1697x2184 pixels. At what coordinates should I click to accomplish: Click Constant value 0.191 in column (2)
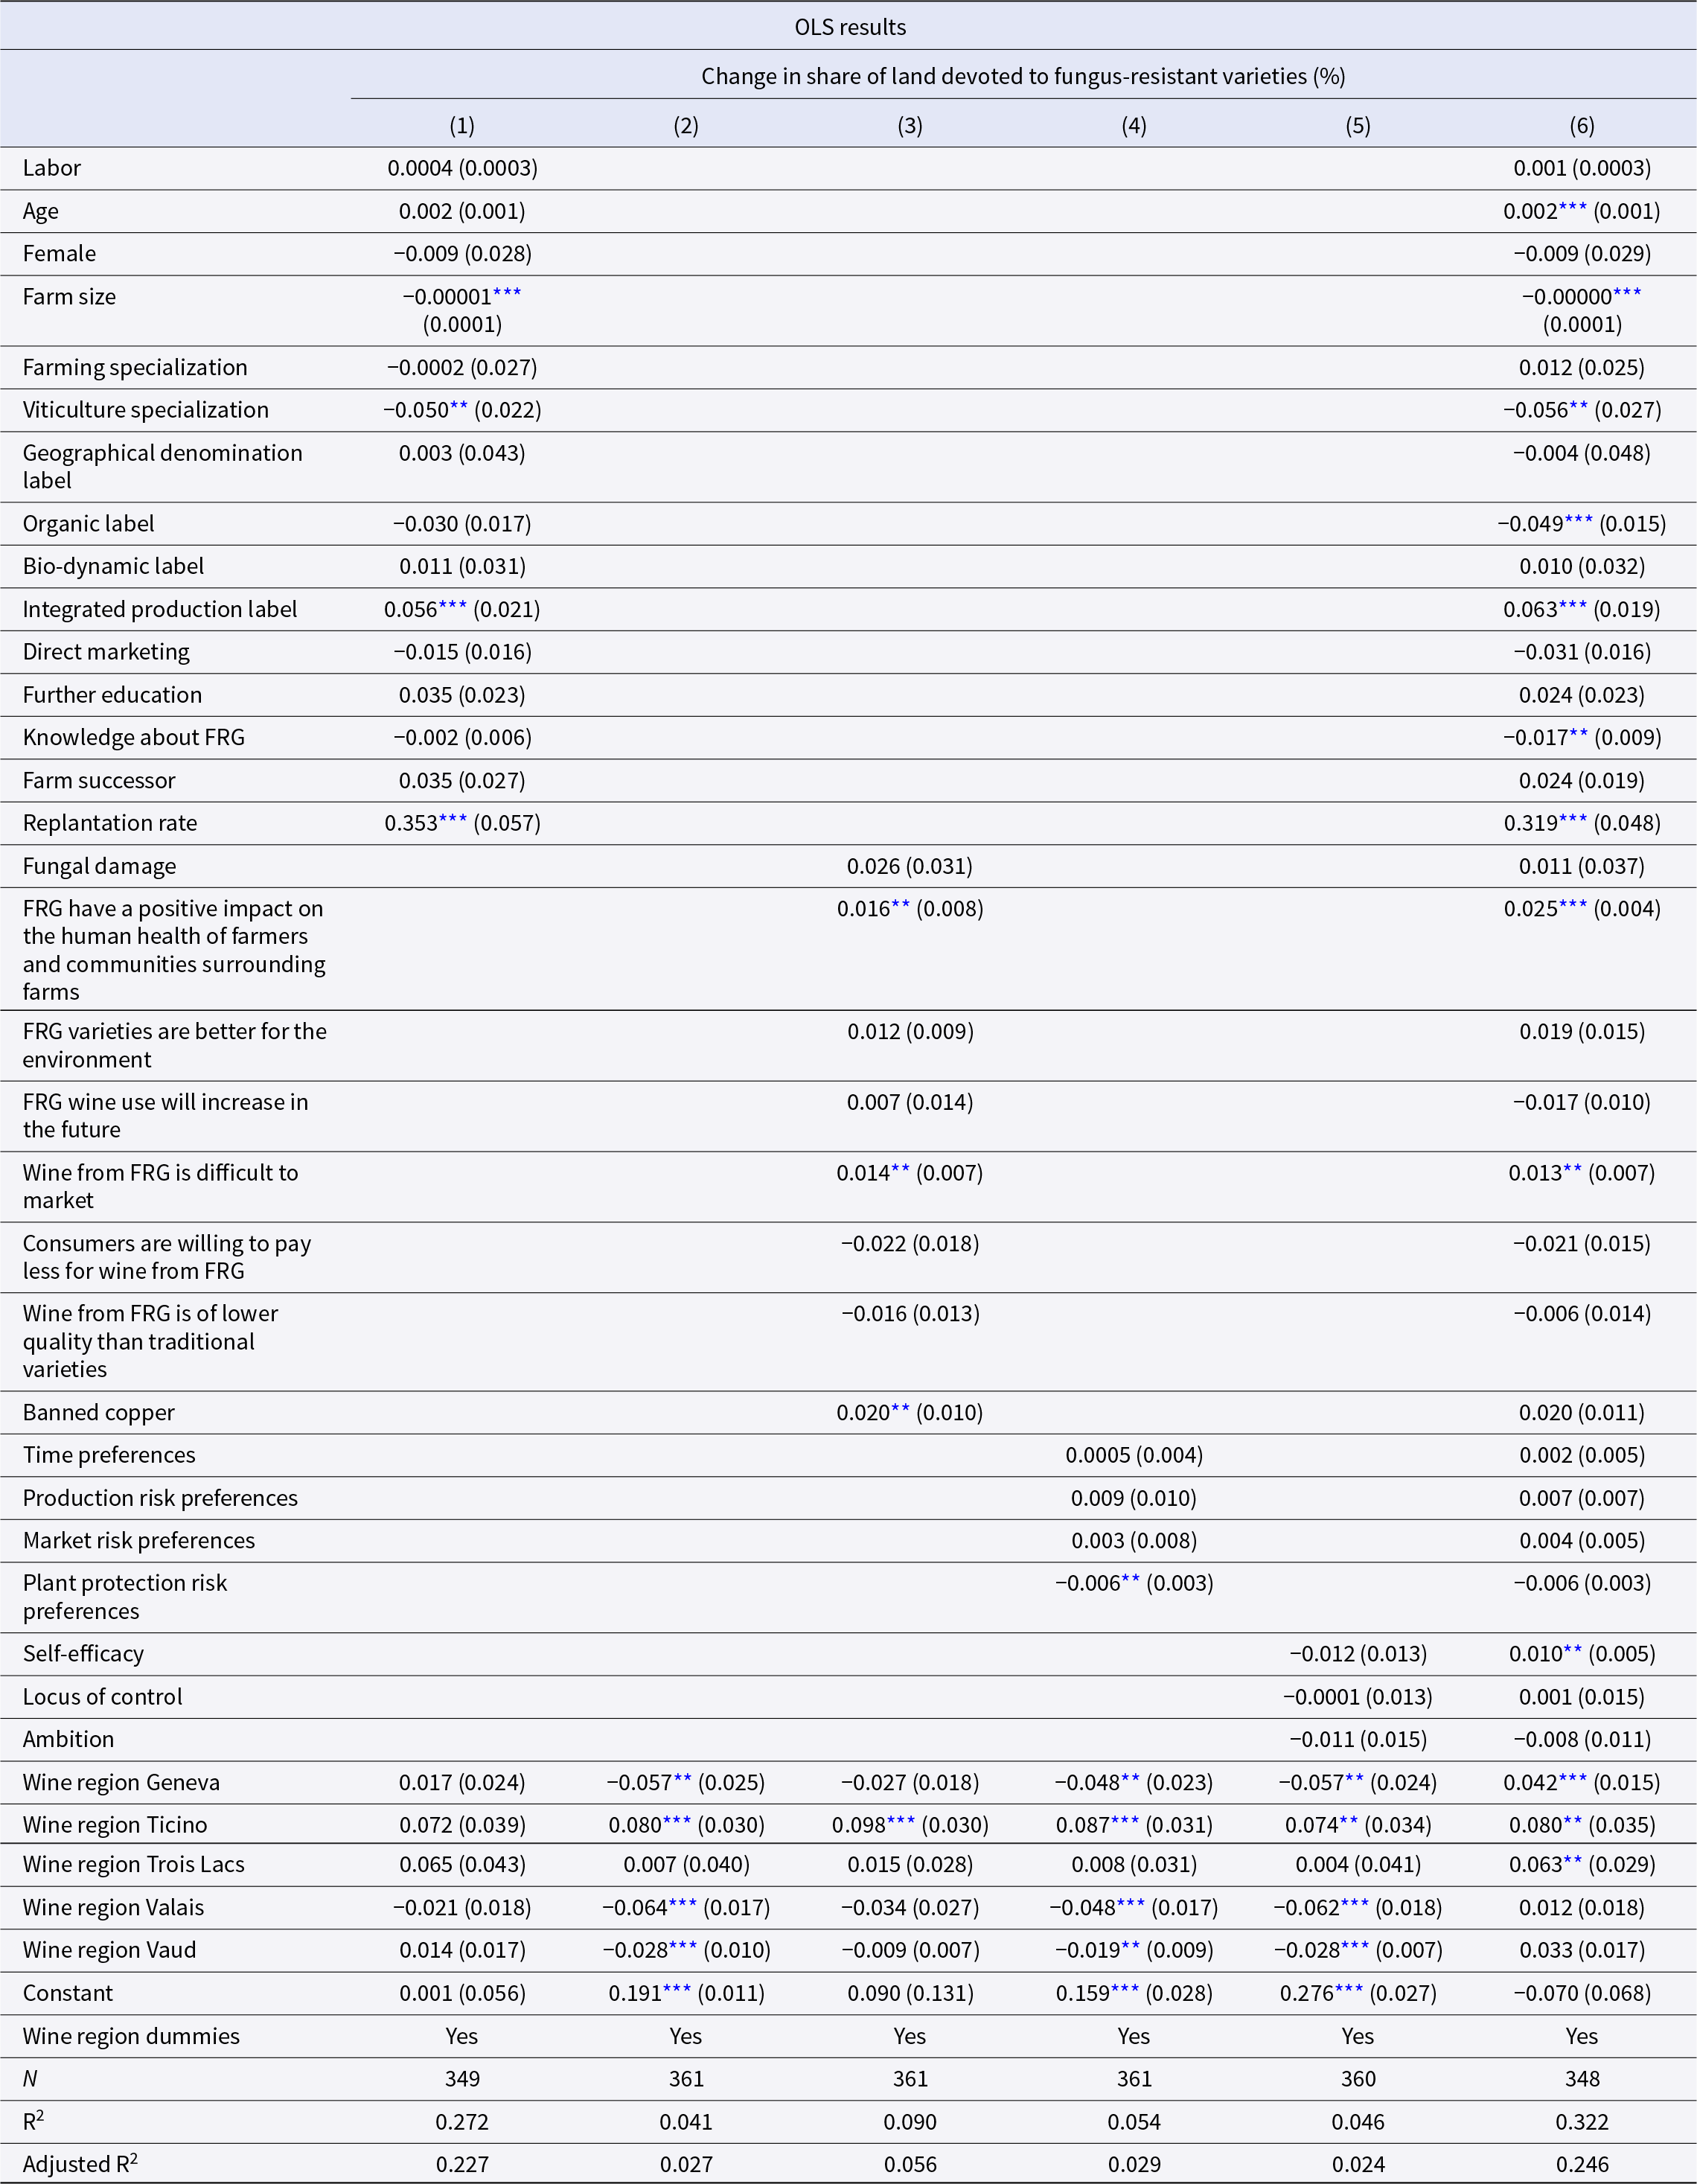[x=635, y=1993]
